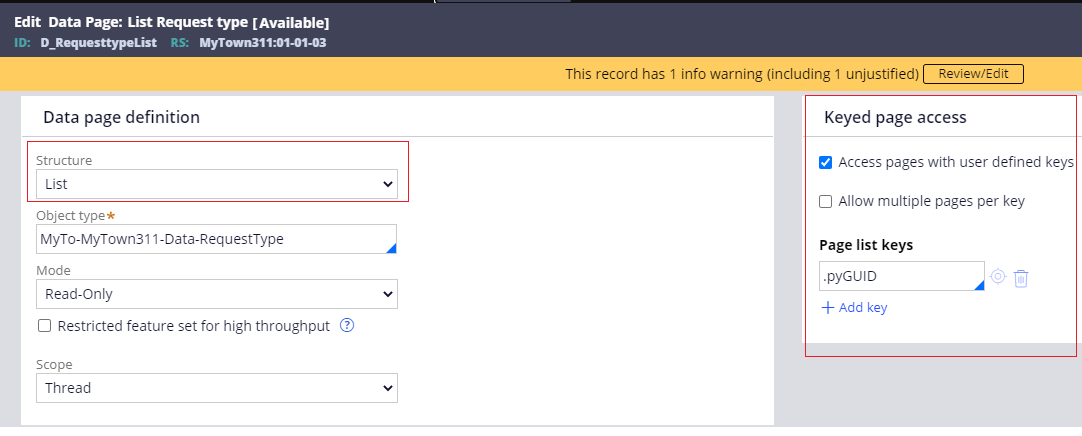Uncheck Access pages with user defined keys
The image size is (1082, 436).
[825, 163]
